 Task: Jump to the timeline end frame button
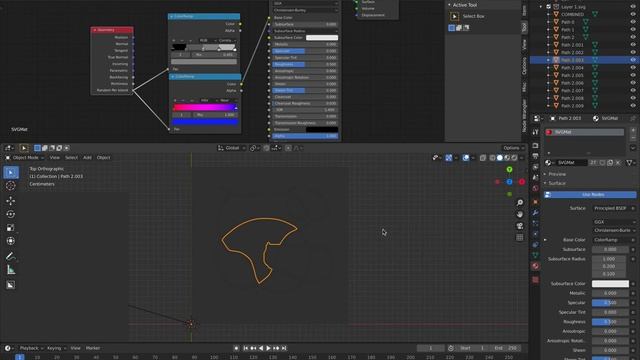(284, 348)
